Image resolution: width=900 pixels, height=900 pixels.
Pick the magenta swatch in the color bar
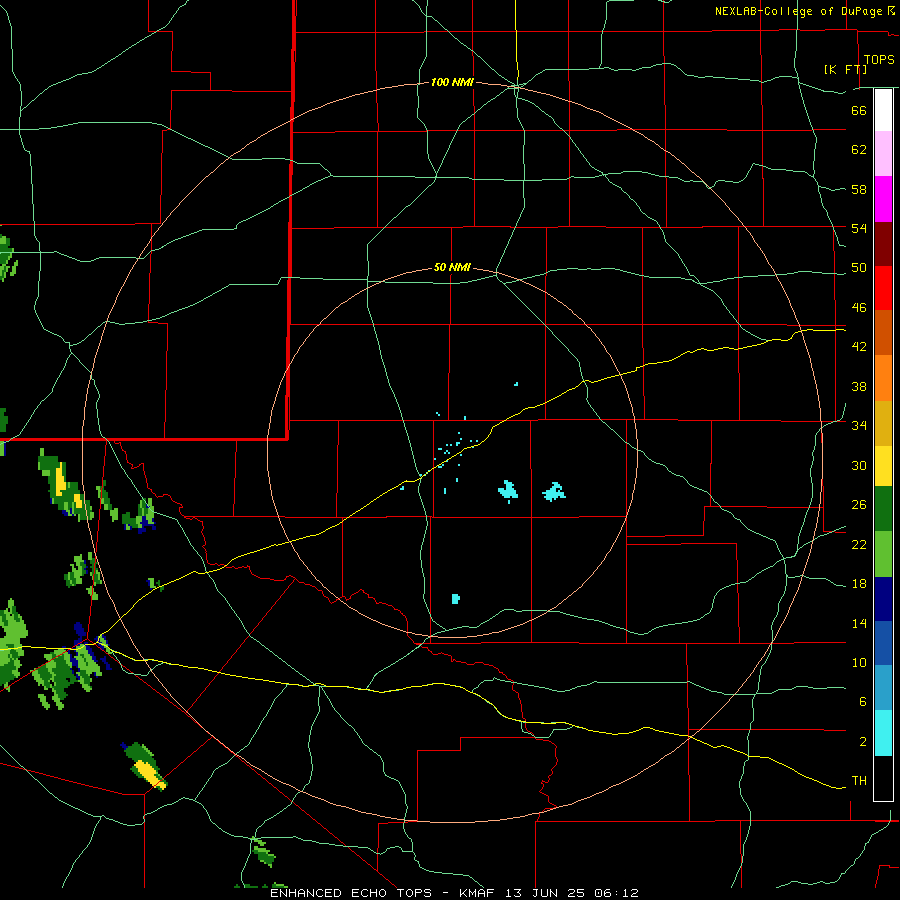[883, 199]
